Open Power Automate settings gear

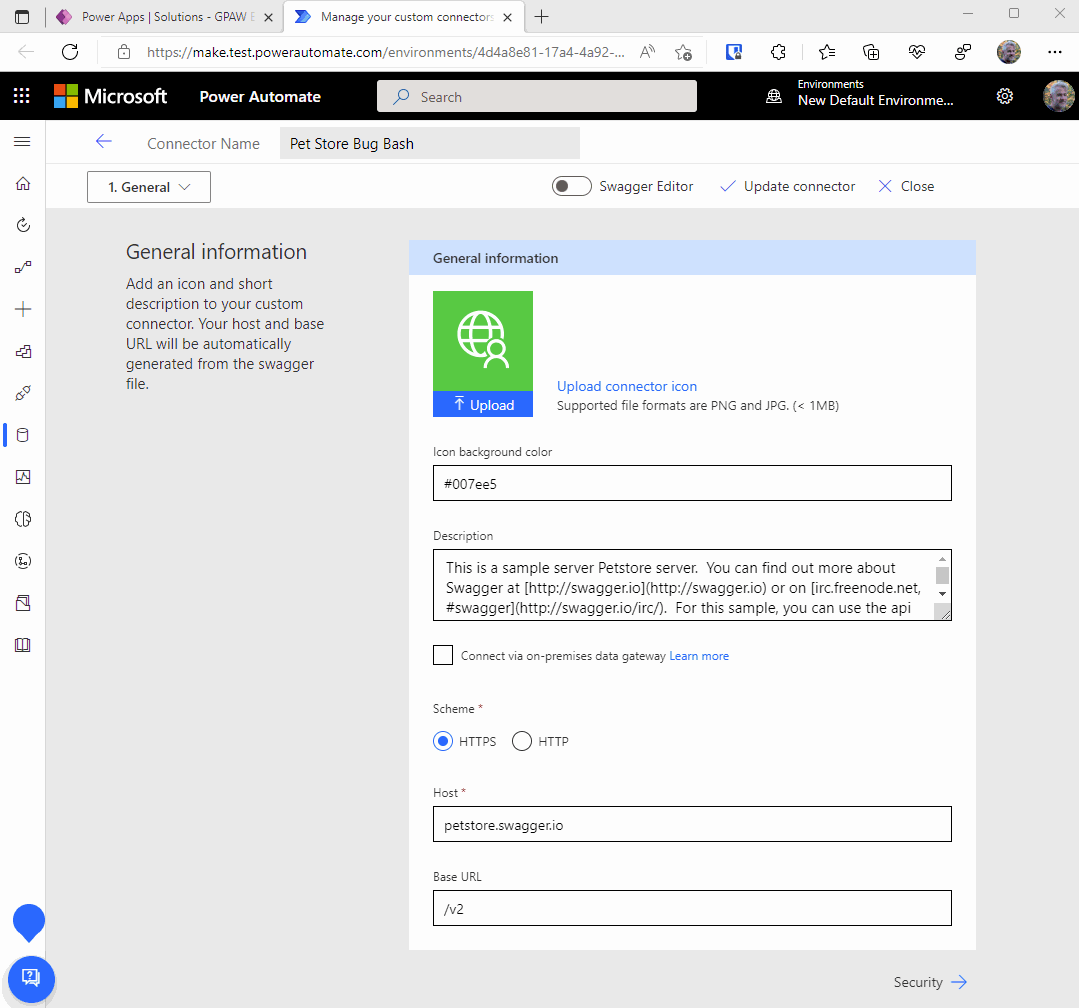tap(1004, 95)
